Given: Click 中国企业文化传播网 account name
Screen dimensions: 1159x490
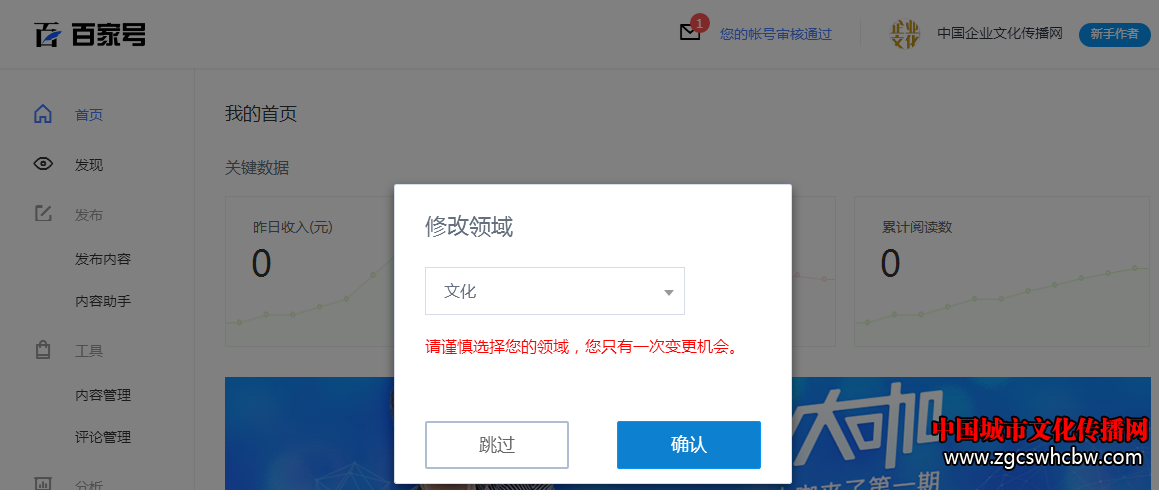Looking at the screenshot, I should (x=999, y=34).
